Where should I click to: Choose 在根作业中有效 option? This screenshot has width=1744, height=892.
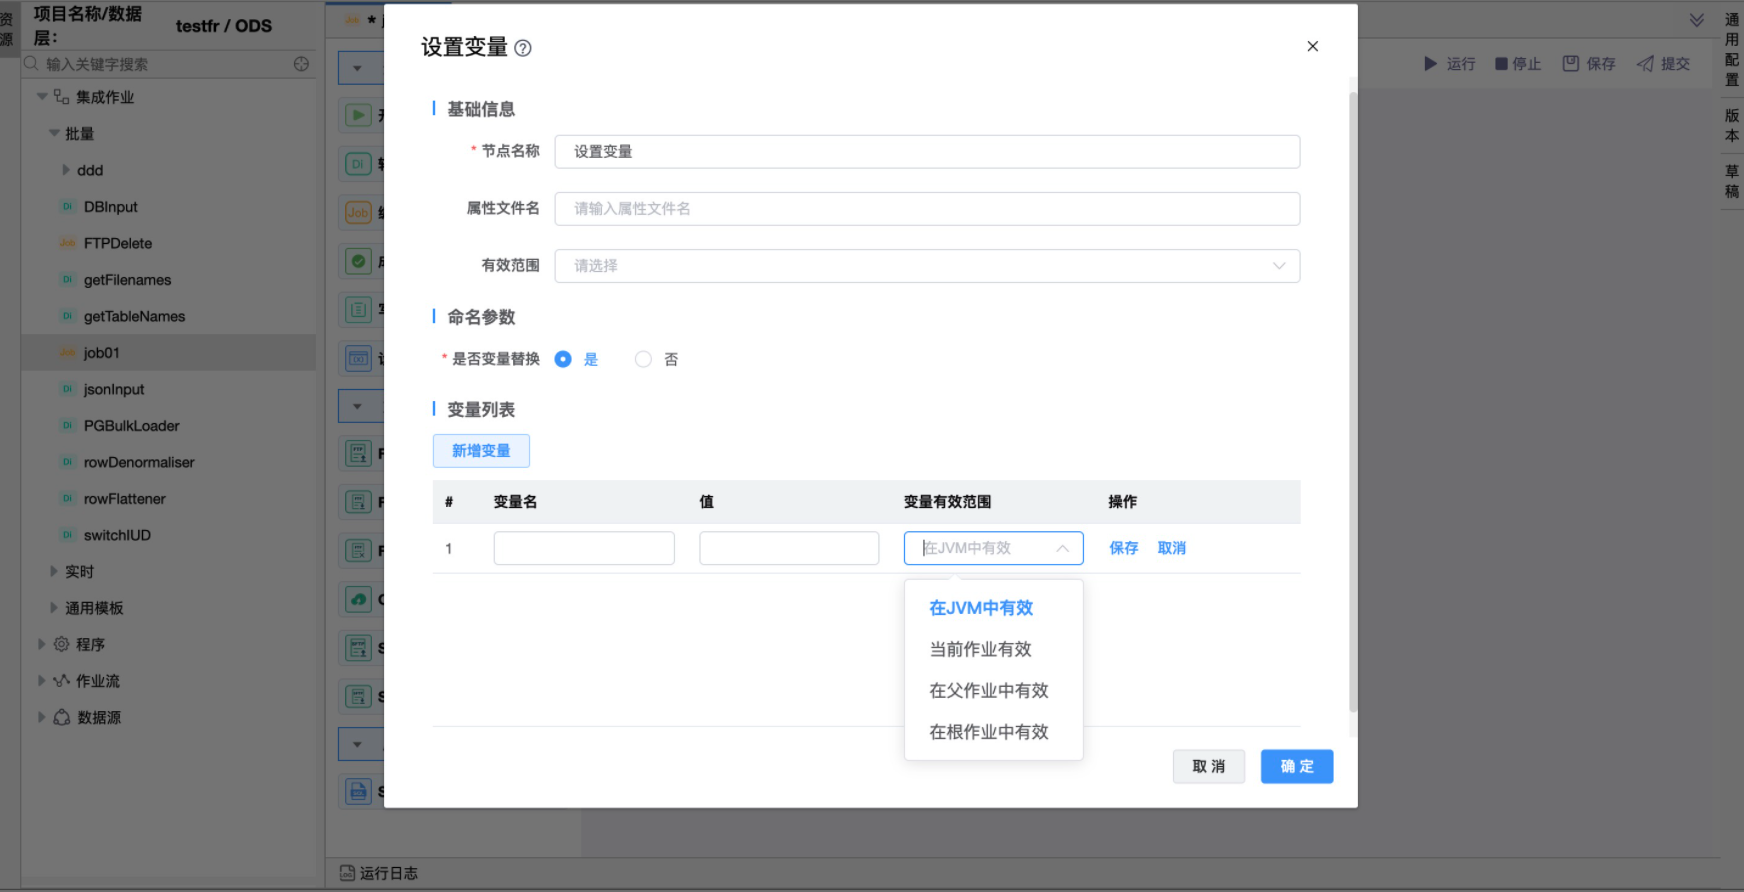pyautogui.click(x=988, y=732)
